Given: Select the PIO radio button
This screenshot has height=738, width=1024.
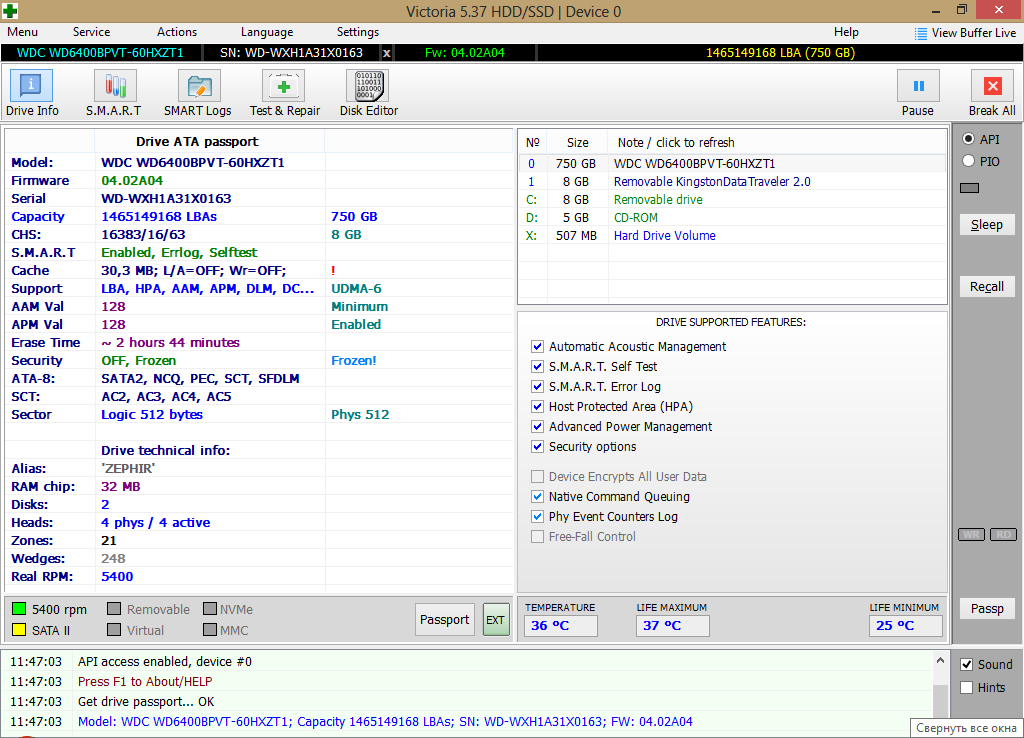Looking at the screenshot, I should click(x=968, y=161).
